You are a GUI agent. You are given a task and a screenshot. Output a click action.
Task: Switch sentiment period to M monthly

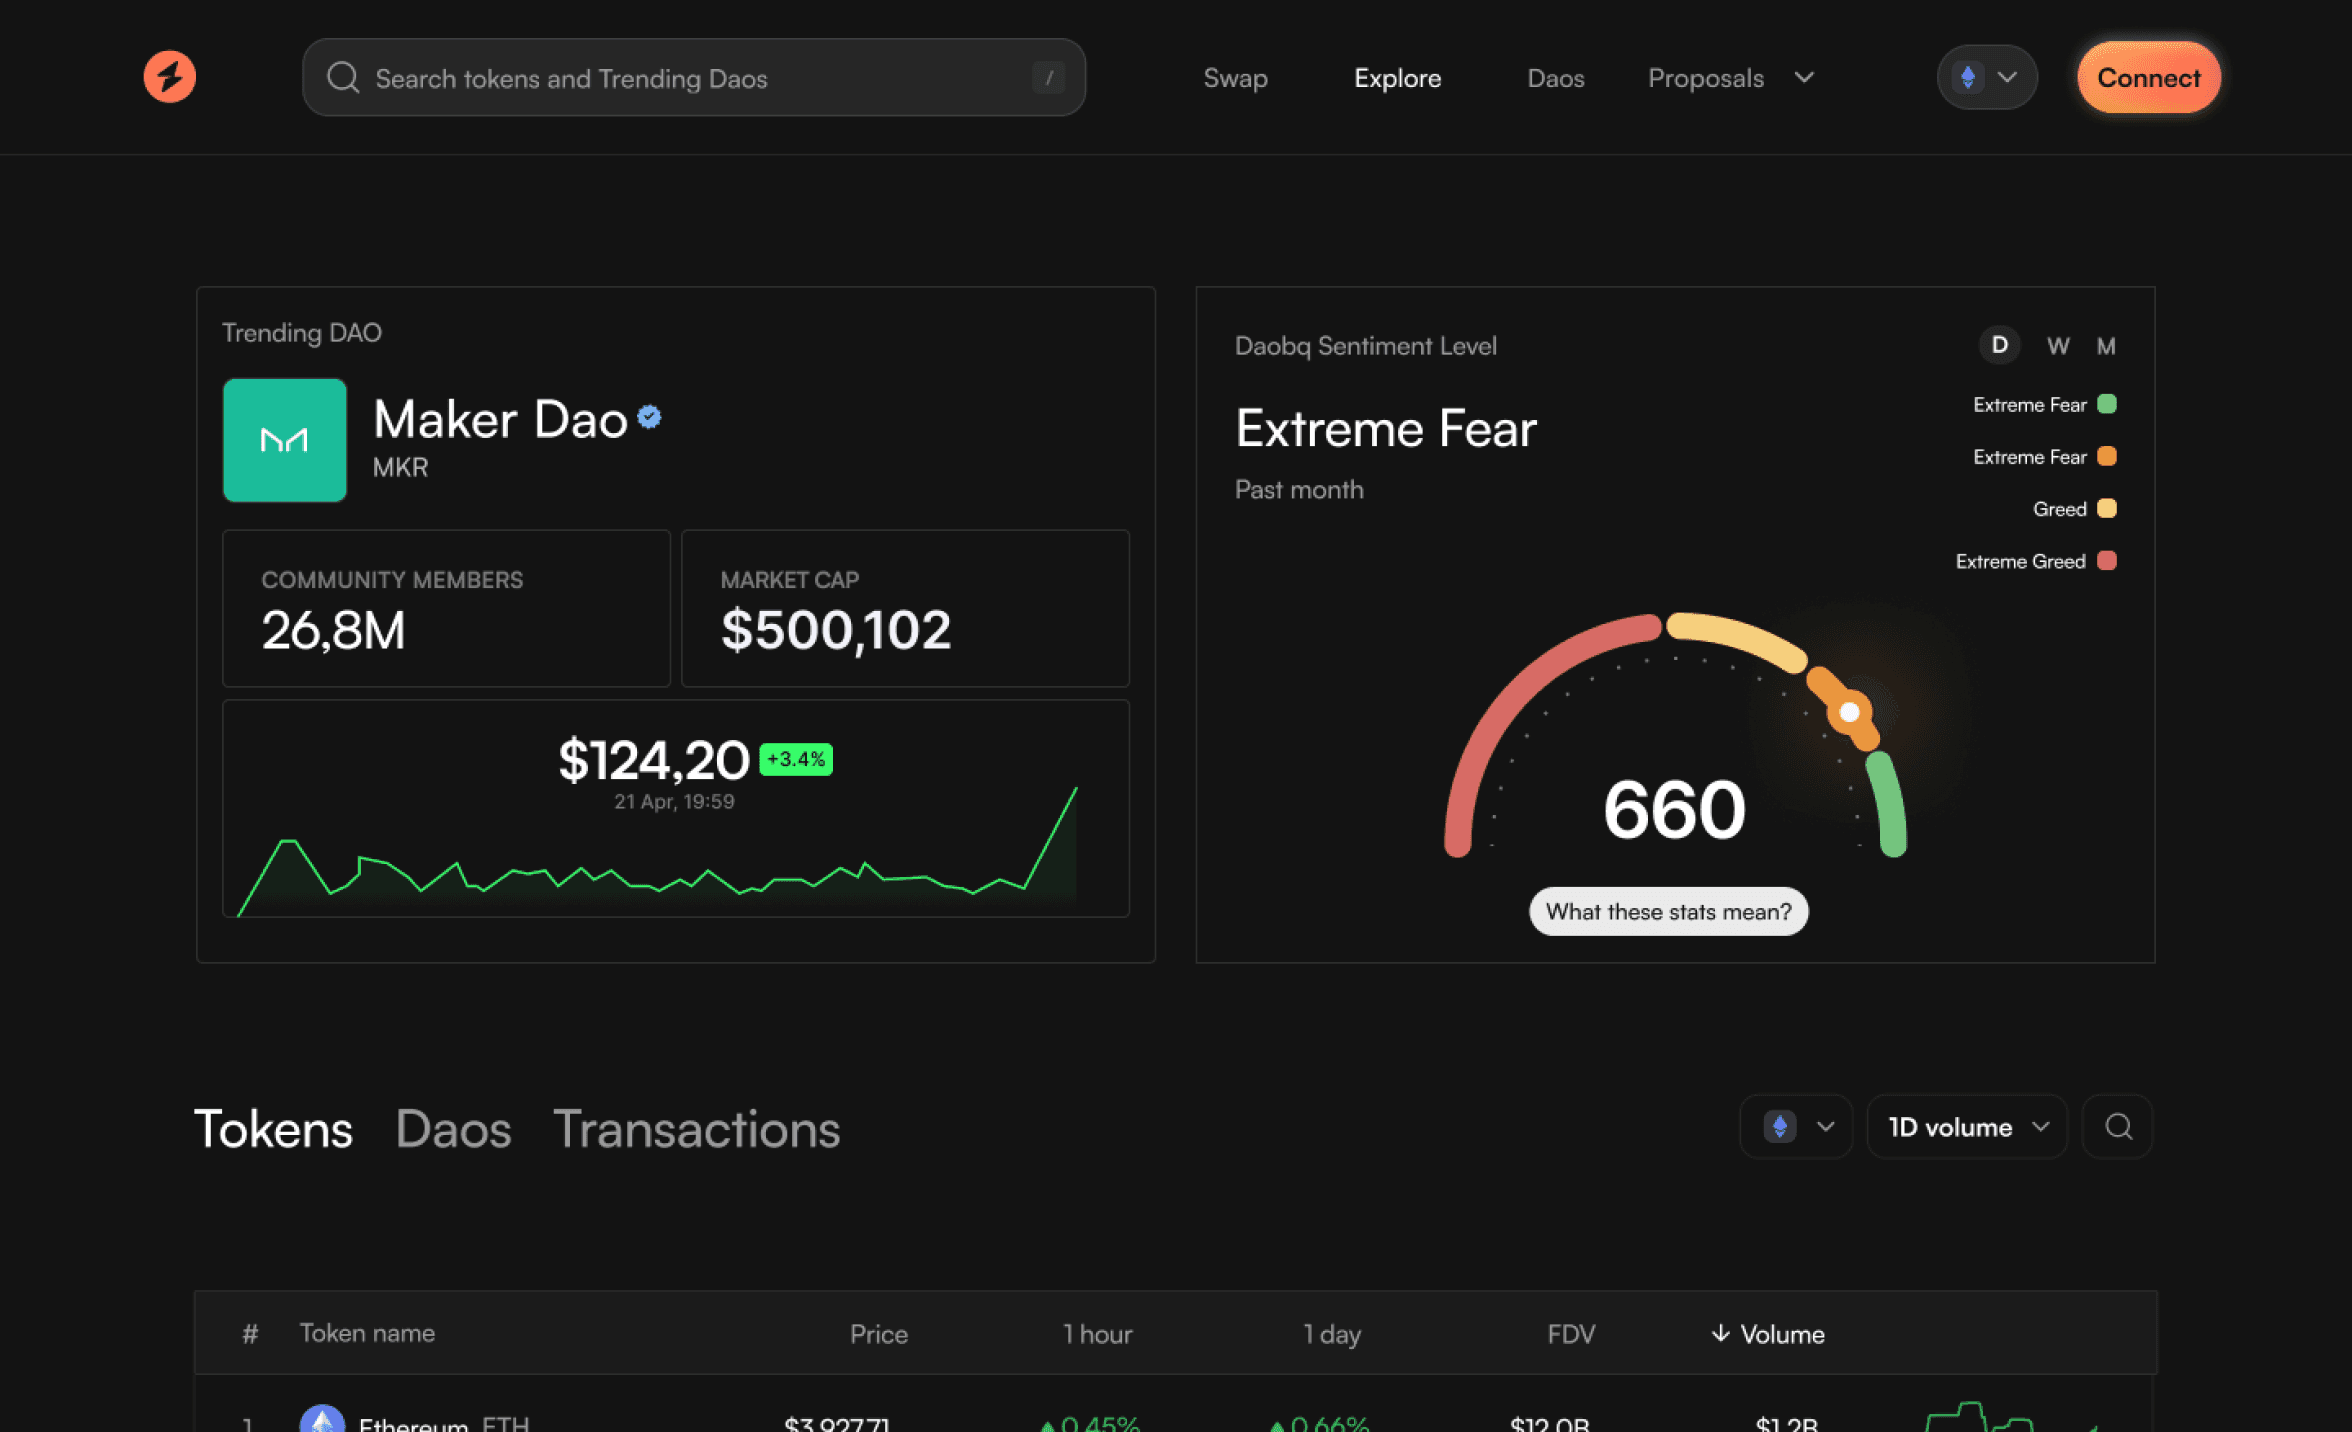click(2106, 346)
